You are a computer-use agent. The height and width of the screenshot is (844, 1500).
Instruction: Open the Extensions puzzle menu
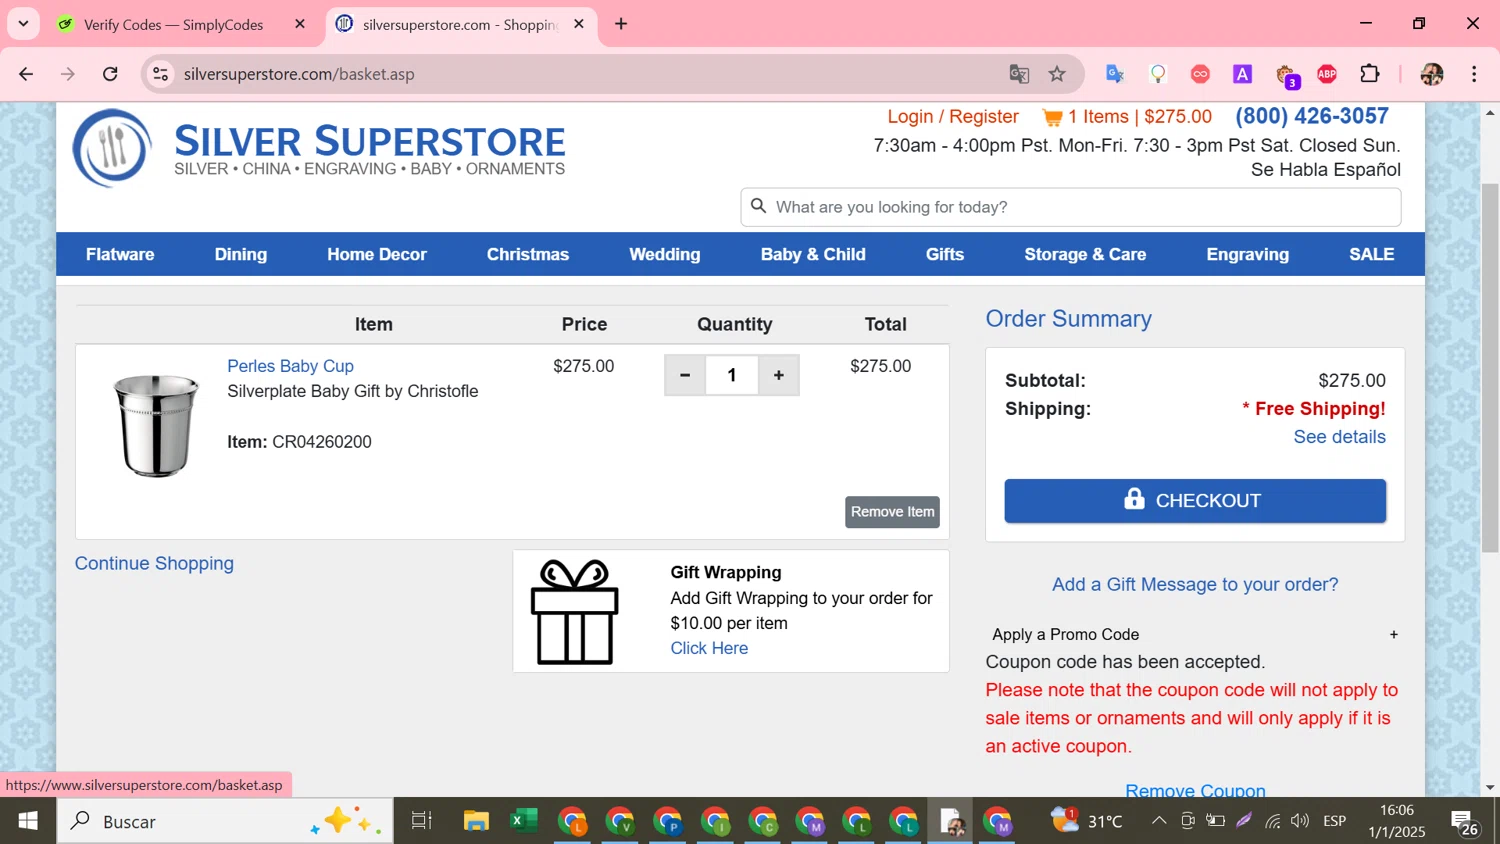(1370, 74)
